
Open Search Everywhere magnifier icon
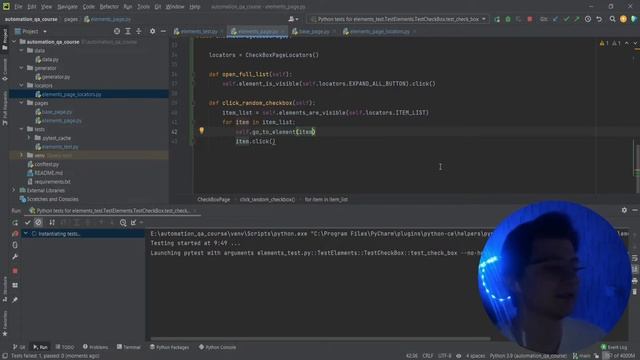pyautogui.click(x=613, y=19)
